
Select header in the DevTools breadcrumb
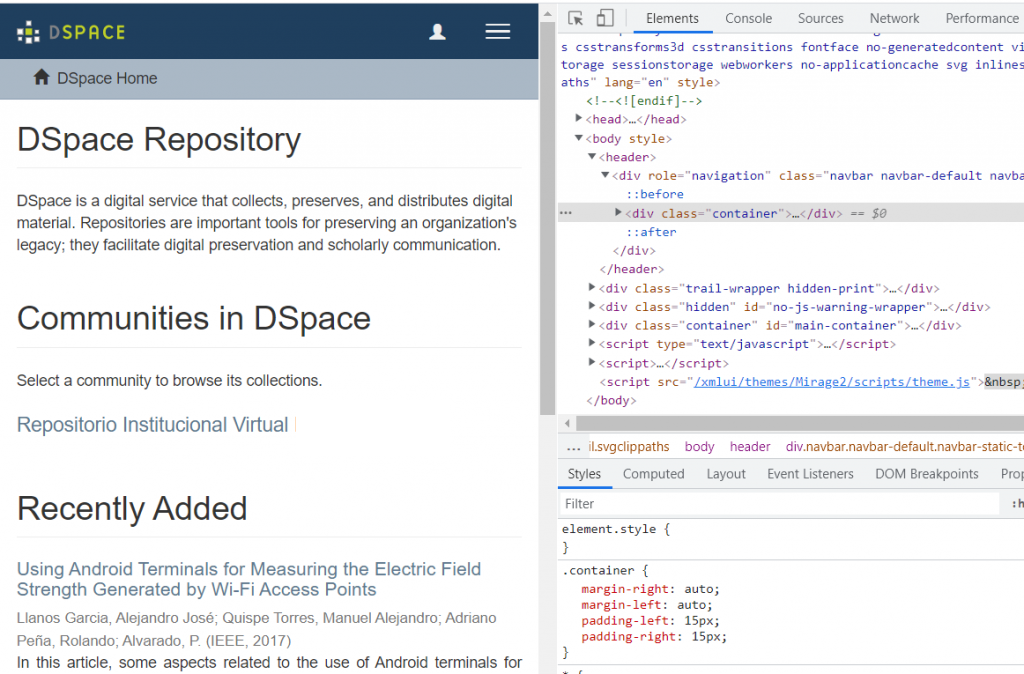click(750, 447)
